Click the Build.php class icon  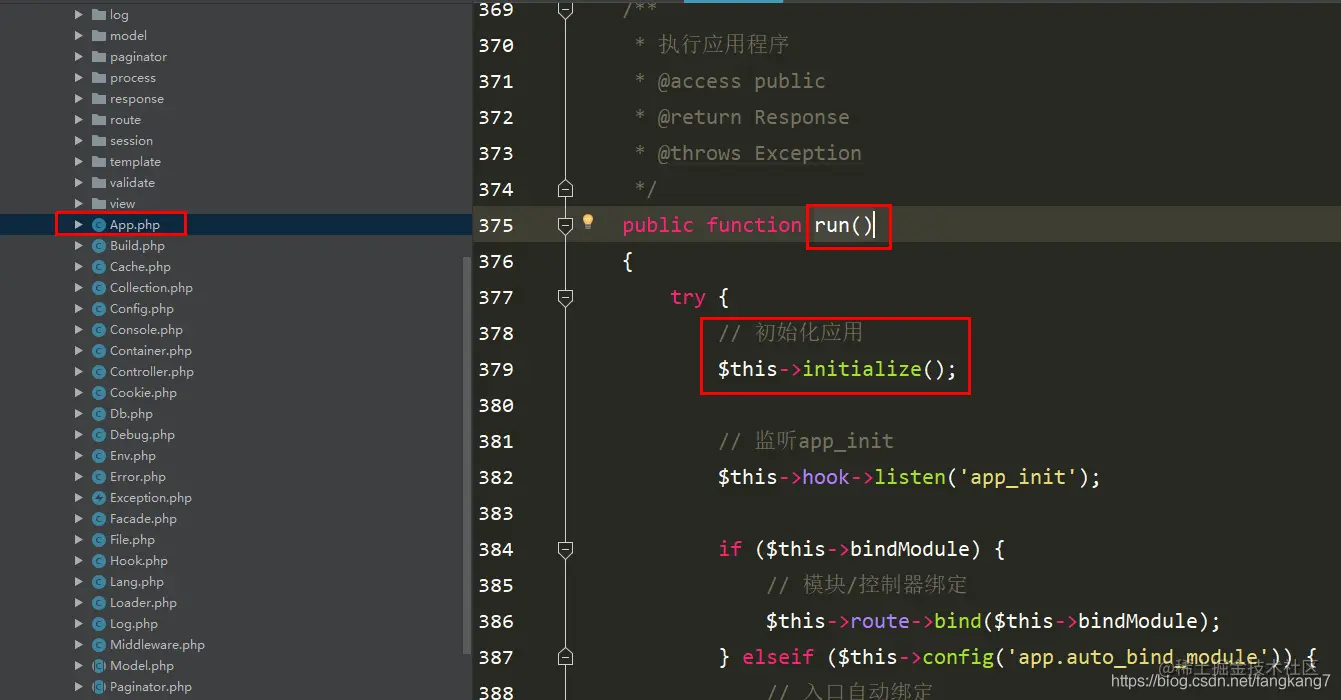point(99,246)
